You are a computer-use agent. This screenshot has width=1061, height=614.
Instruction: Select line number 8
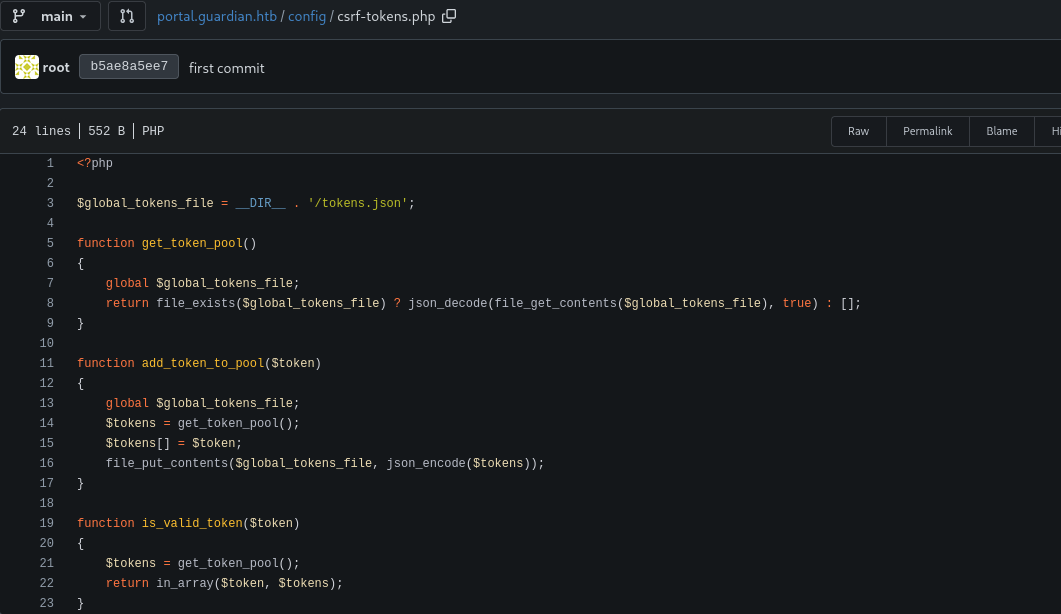tap(49, 303)
